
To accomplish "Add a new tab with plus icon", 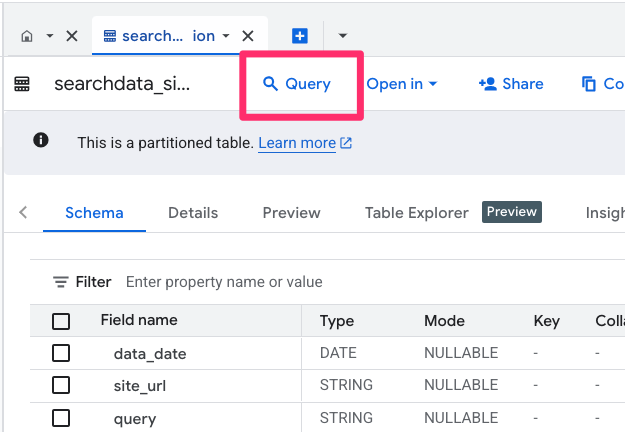I will point(300,36).
